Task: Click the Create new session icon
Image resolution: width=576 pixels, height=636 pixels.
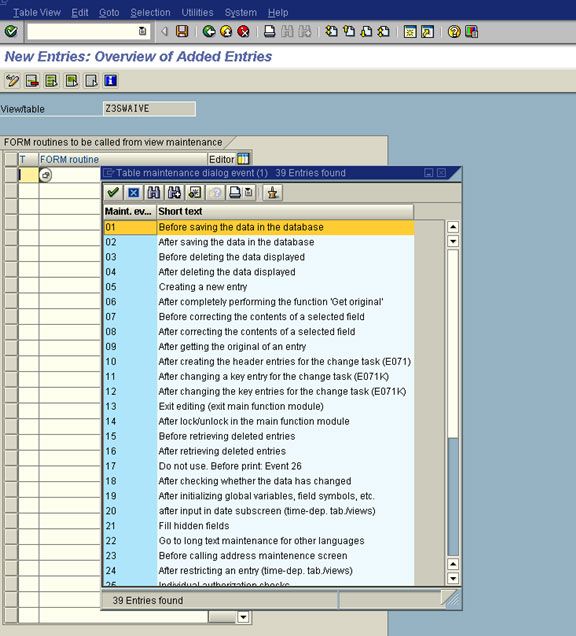Action: pyautogui.click(x=410, y=31)
